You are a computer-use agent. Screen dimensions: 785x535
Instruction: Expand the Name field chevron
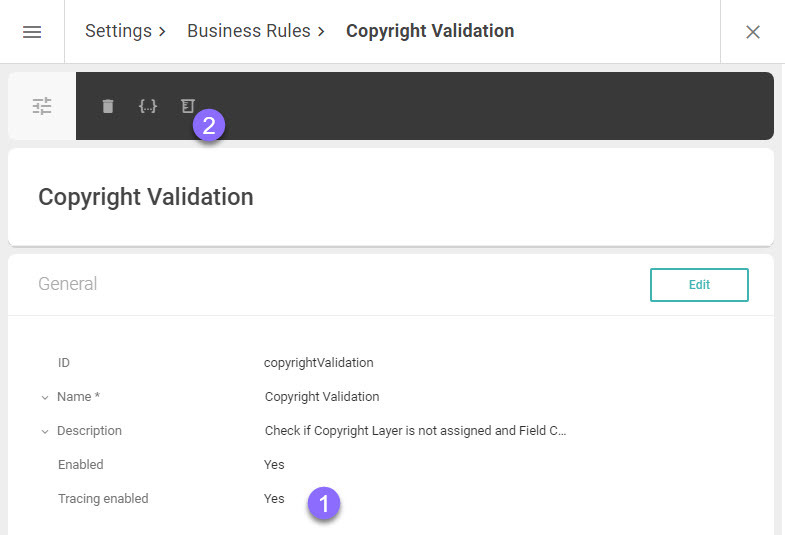click(x=45, y=397)
